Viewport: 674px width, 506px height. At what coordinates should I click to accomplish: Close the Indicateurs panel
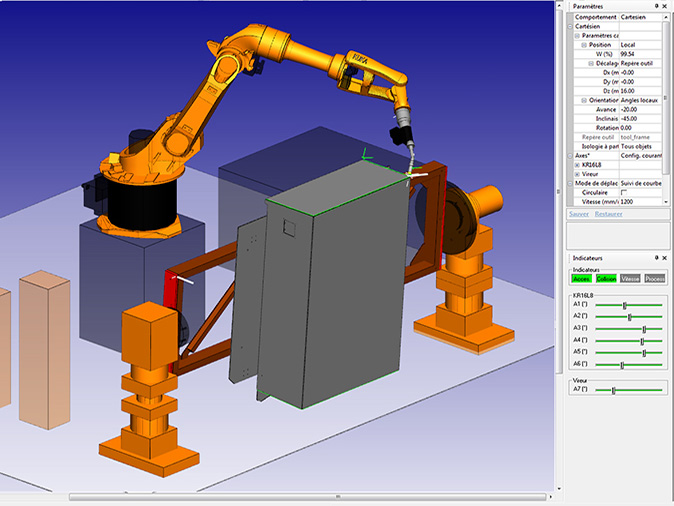pos(666,257)
